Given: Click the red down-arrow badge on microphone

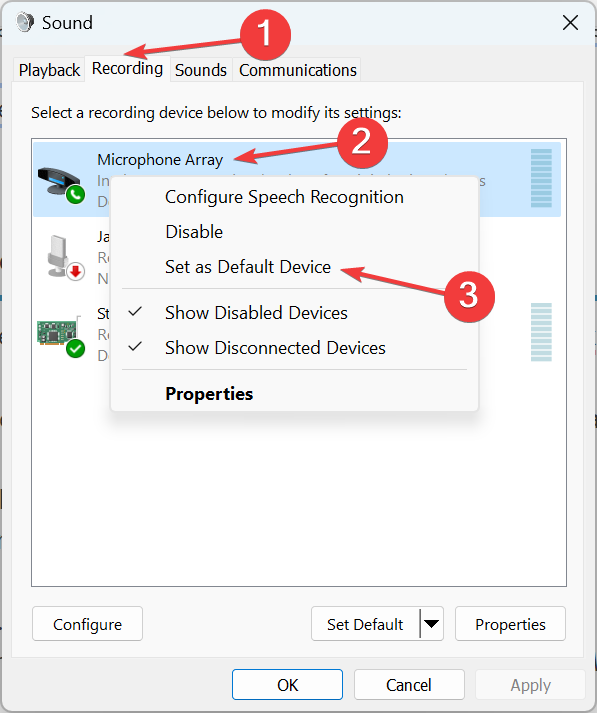Looking at the screenshot, I should (75, 272).
